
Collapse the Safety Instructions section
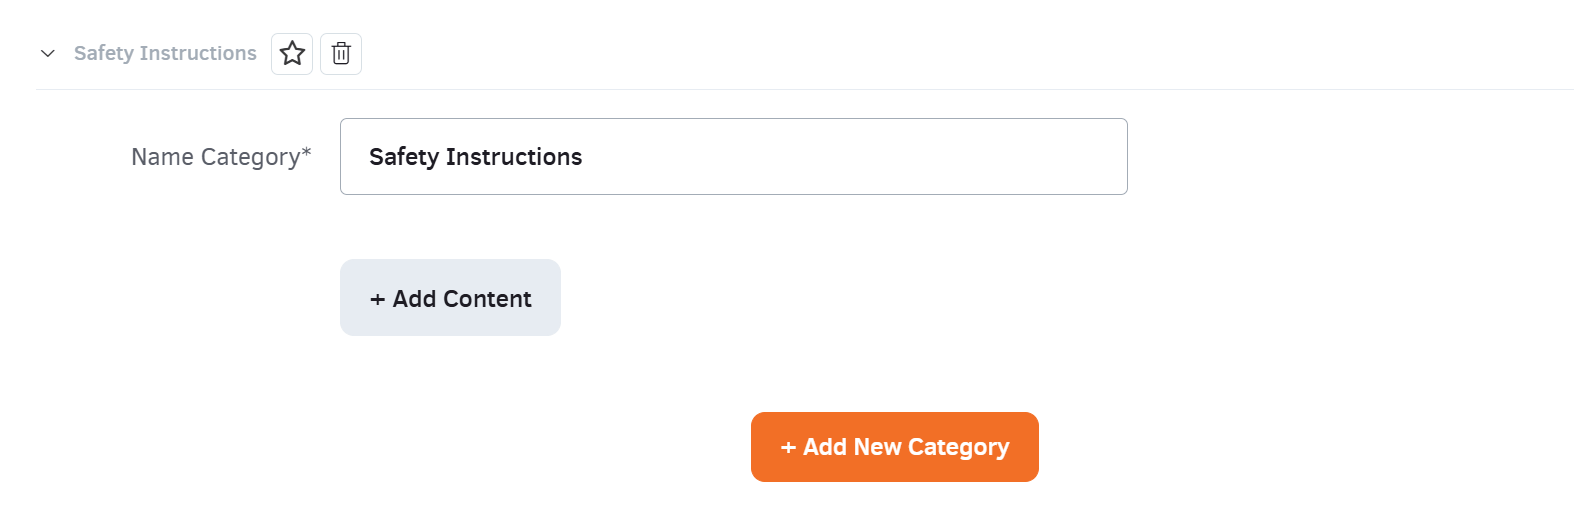pyautogui.click(x=47, y=53)
